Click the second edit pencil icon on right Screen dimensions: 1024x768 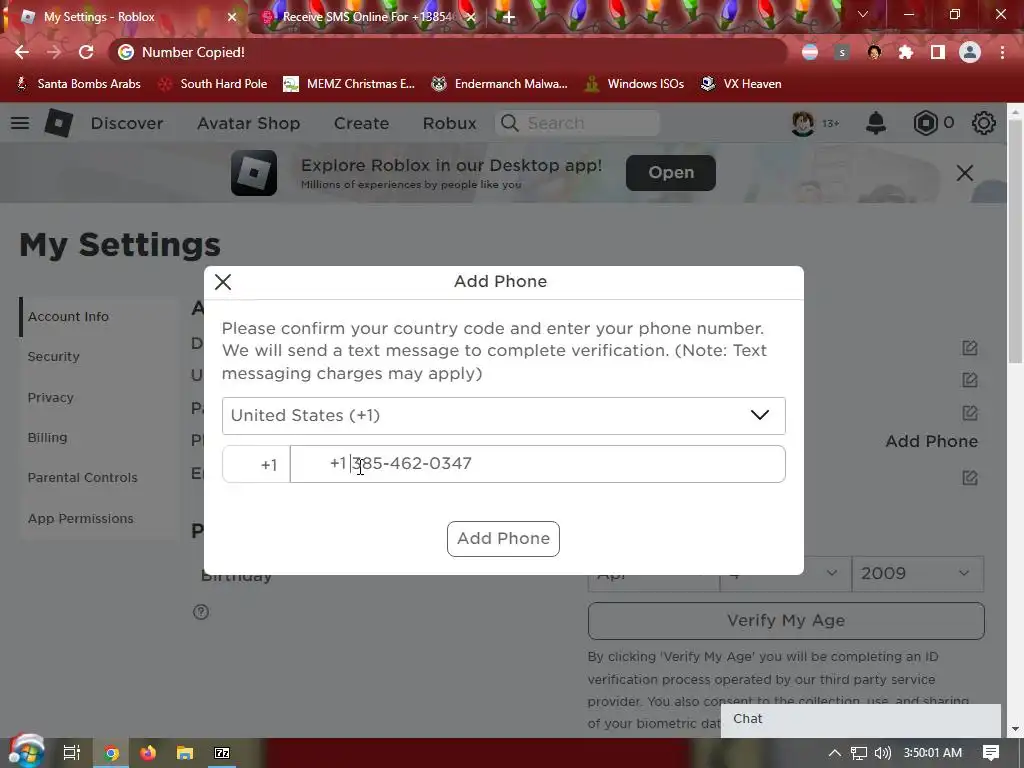point(970,379)
